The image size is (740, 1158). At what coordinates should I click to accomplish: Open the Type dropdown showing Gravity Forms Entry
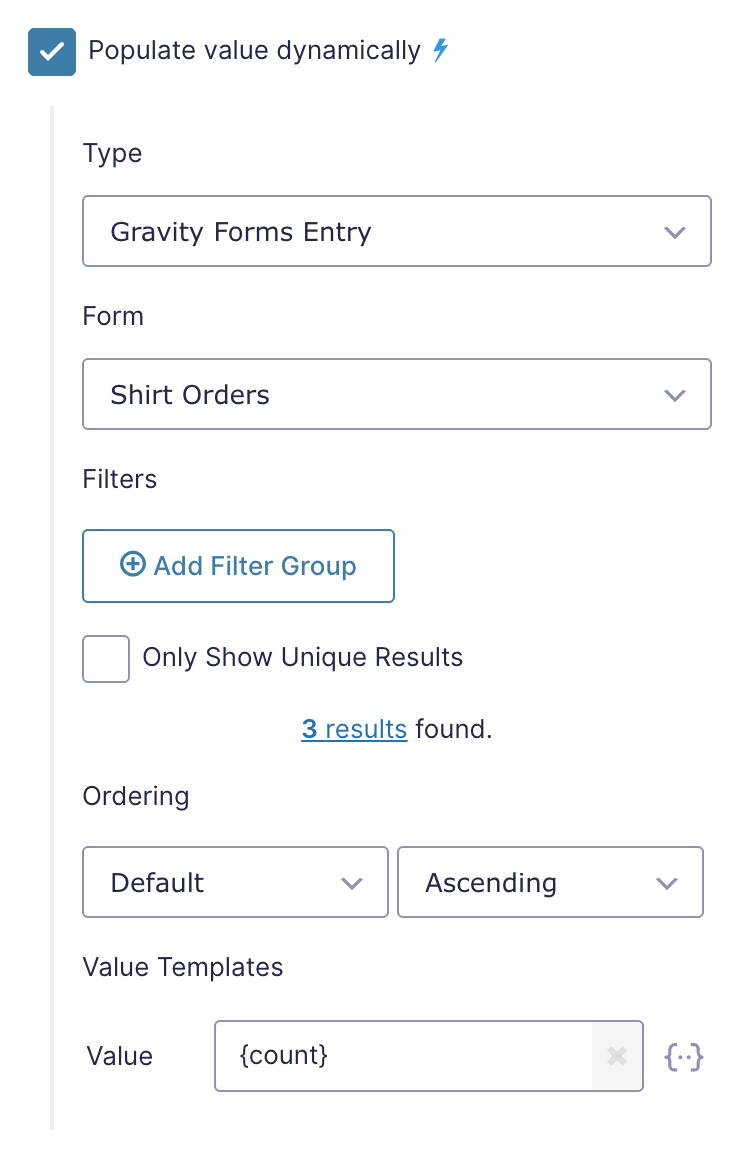(397, 231)
